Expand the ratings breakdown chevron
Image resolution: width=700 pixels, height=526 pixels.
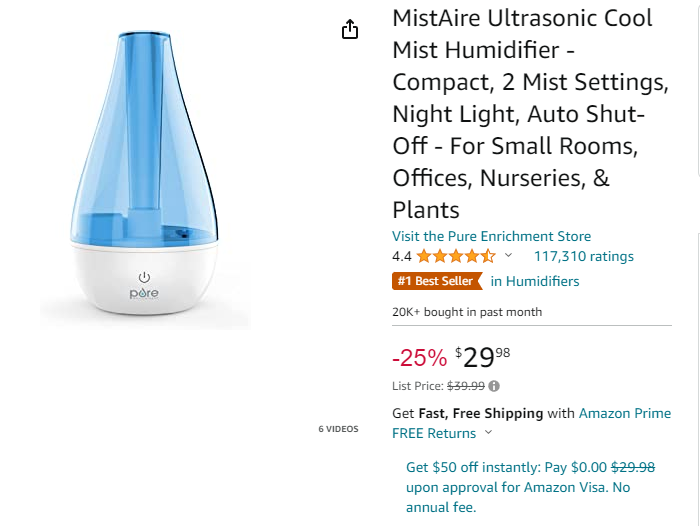point(509,256)
